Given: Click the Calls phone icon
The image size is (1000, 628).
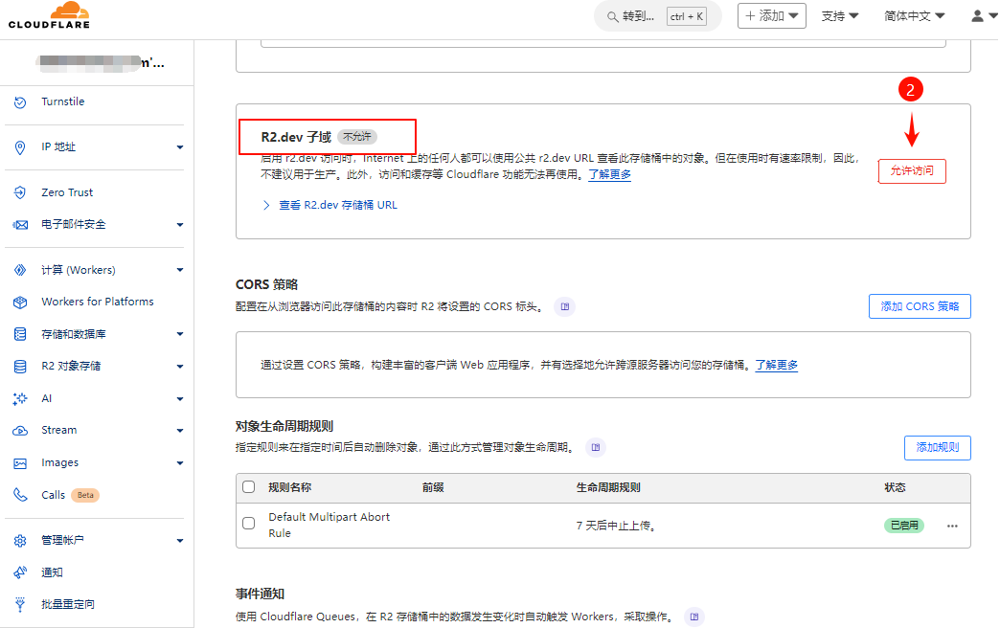Looking at the screenshot, I should point(20,495).
